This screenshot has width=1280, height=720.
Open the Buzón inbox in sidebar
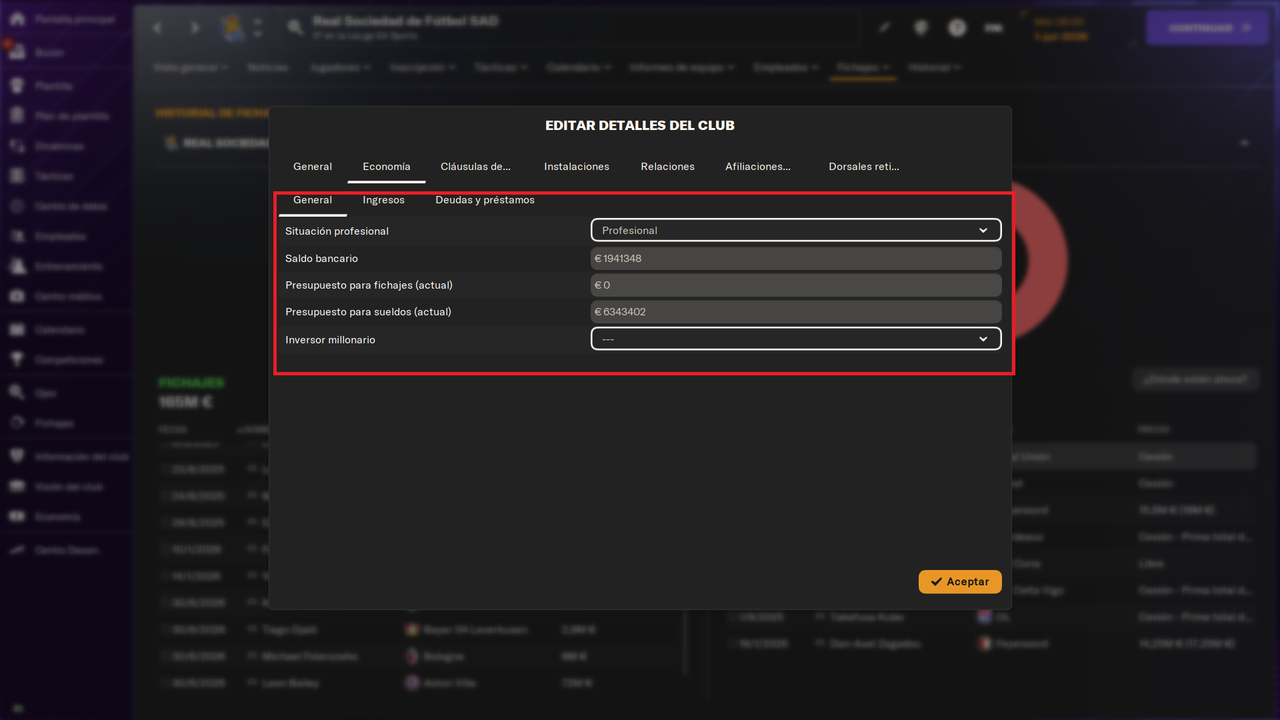[17, 52]
